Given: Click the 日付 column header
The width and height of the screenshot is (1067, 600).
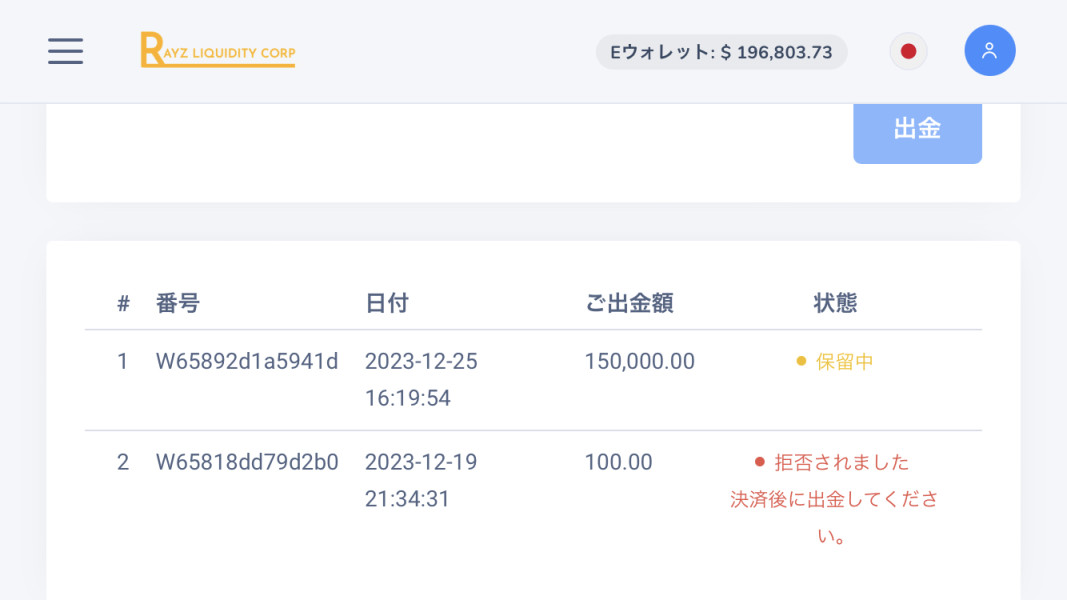Looking at the screenshot, I should 387,303.
